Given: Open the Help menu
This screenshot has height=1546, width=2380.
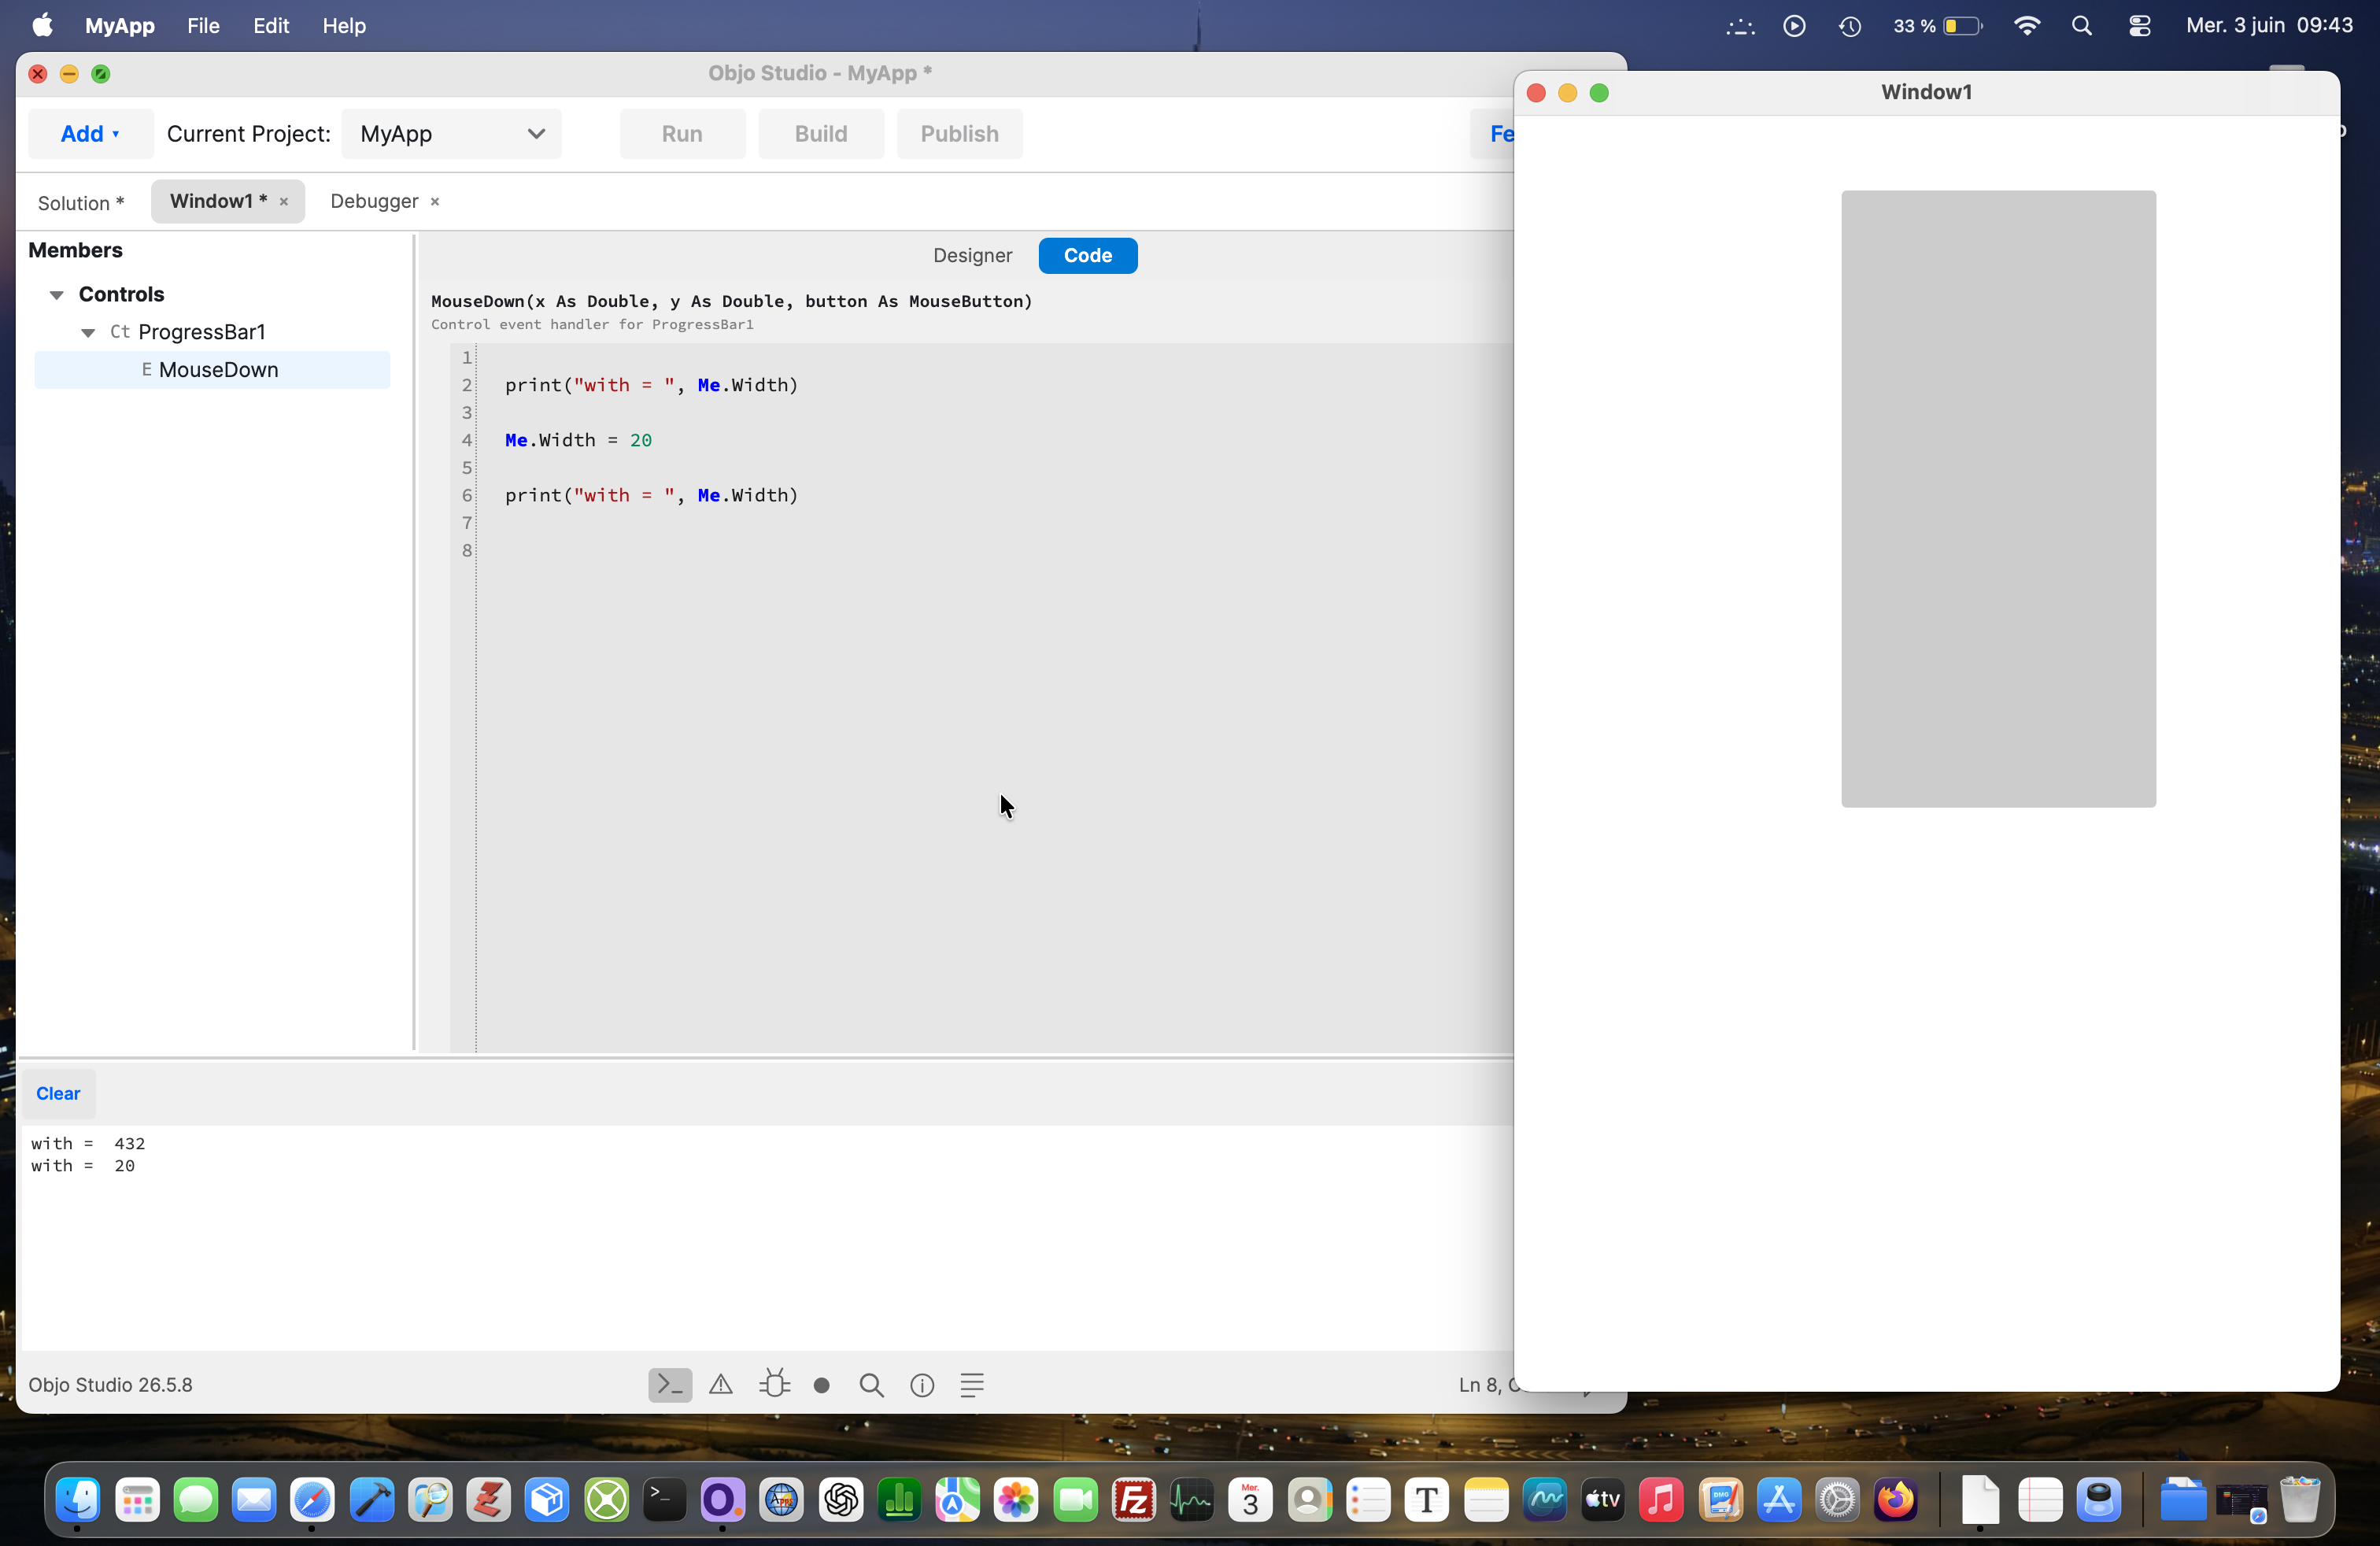Looking at the screenshot, I should 344,26.
